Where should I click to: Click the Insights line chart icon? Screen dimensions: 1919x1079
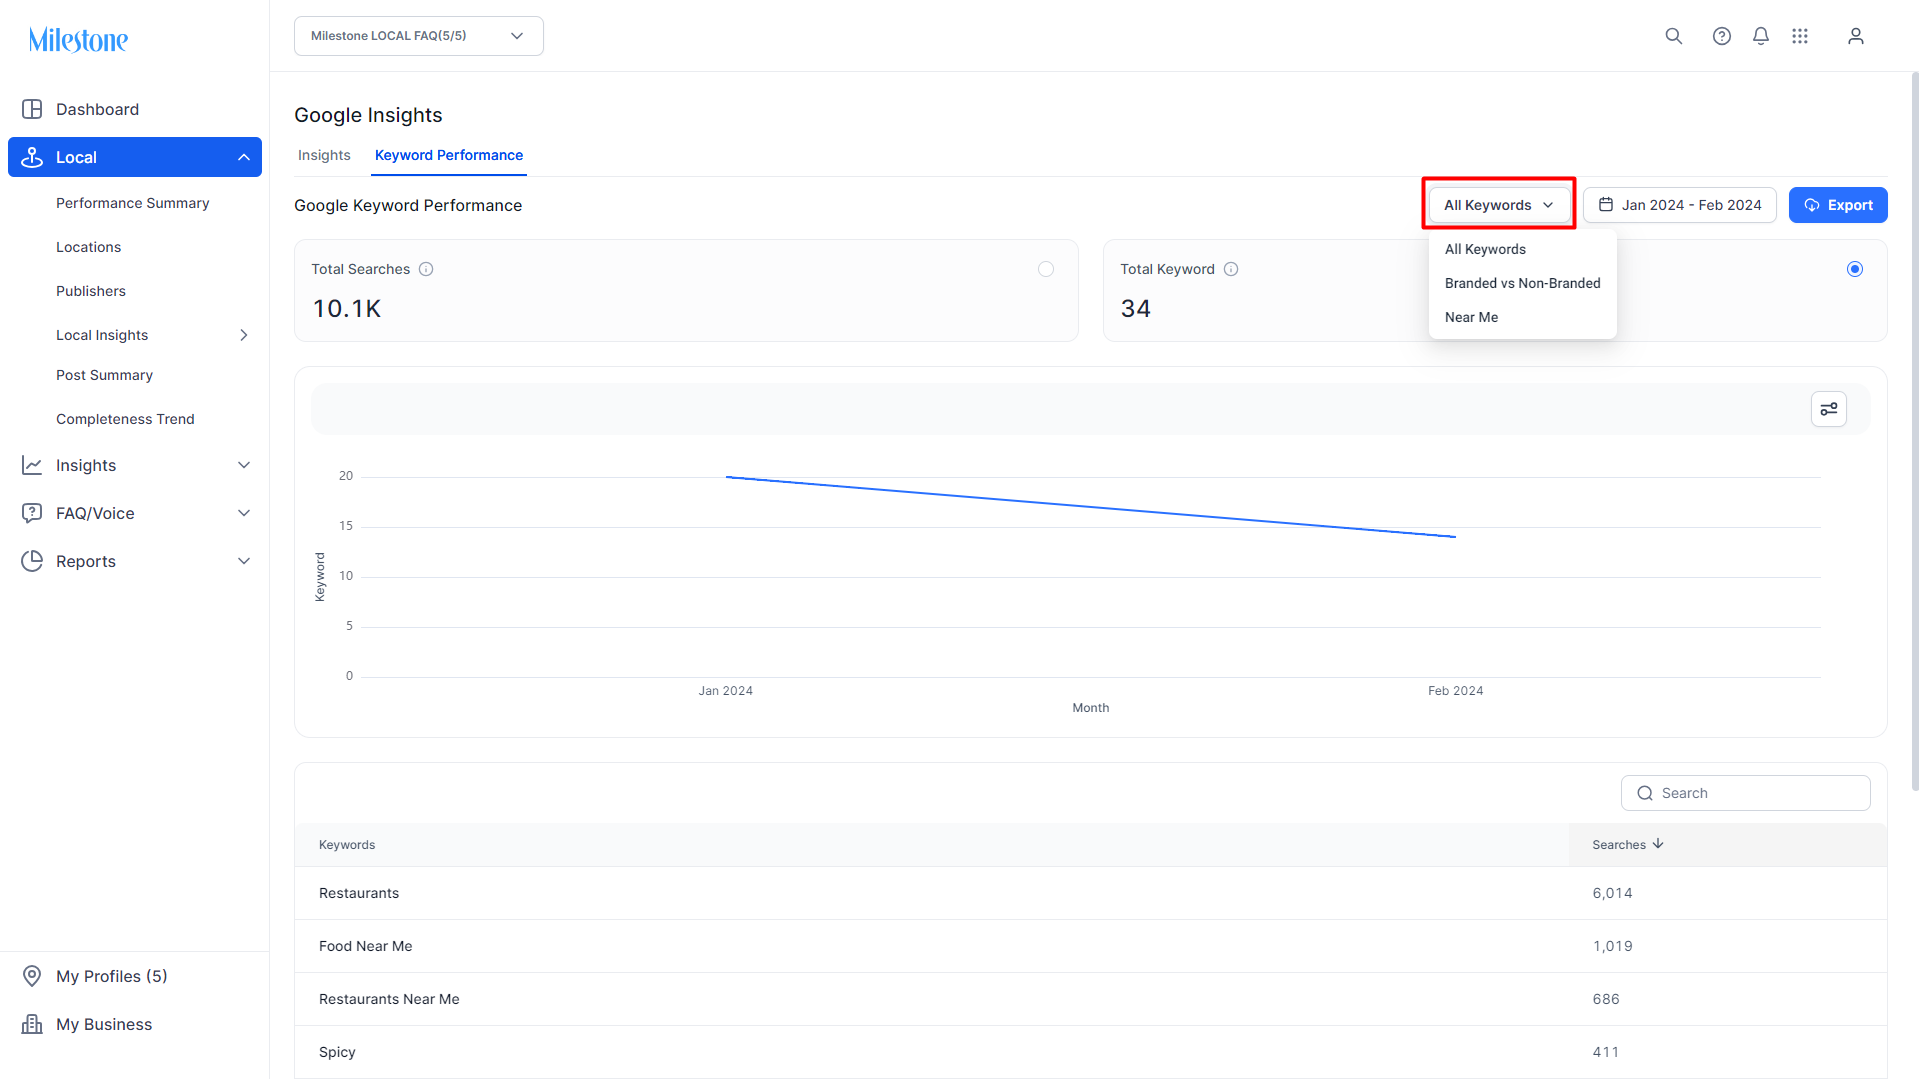click(32, 465)
